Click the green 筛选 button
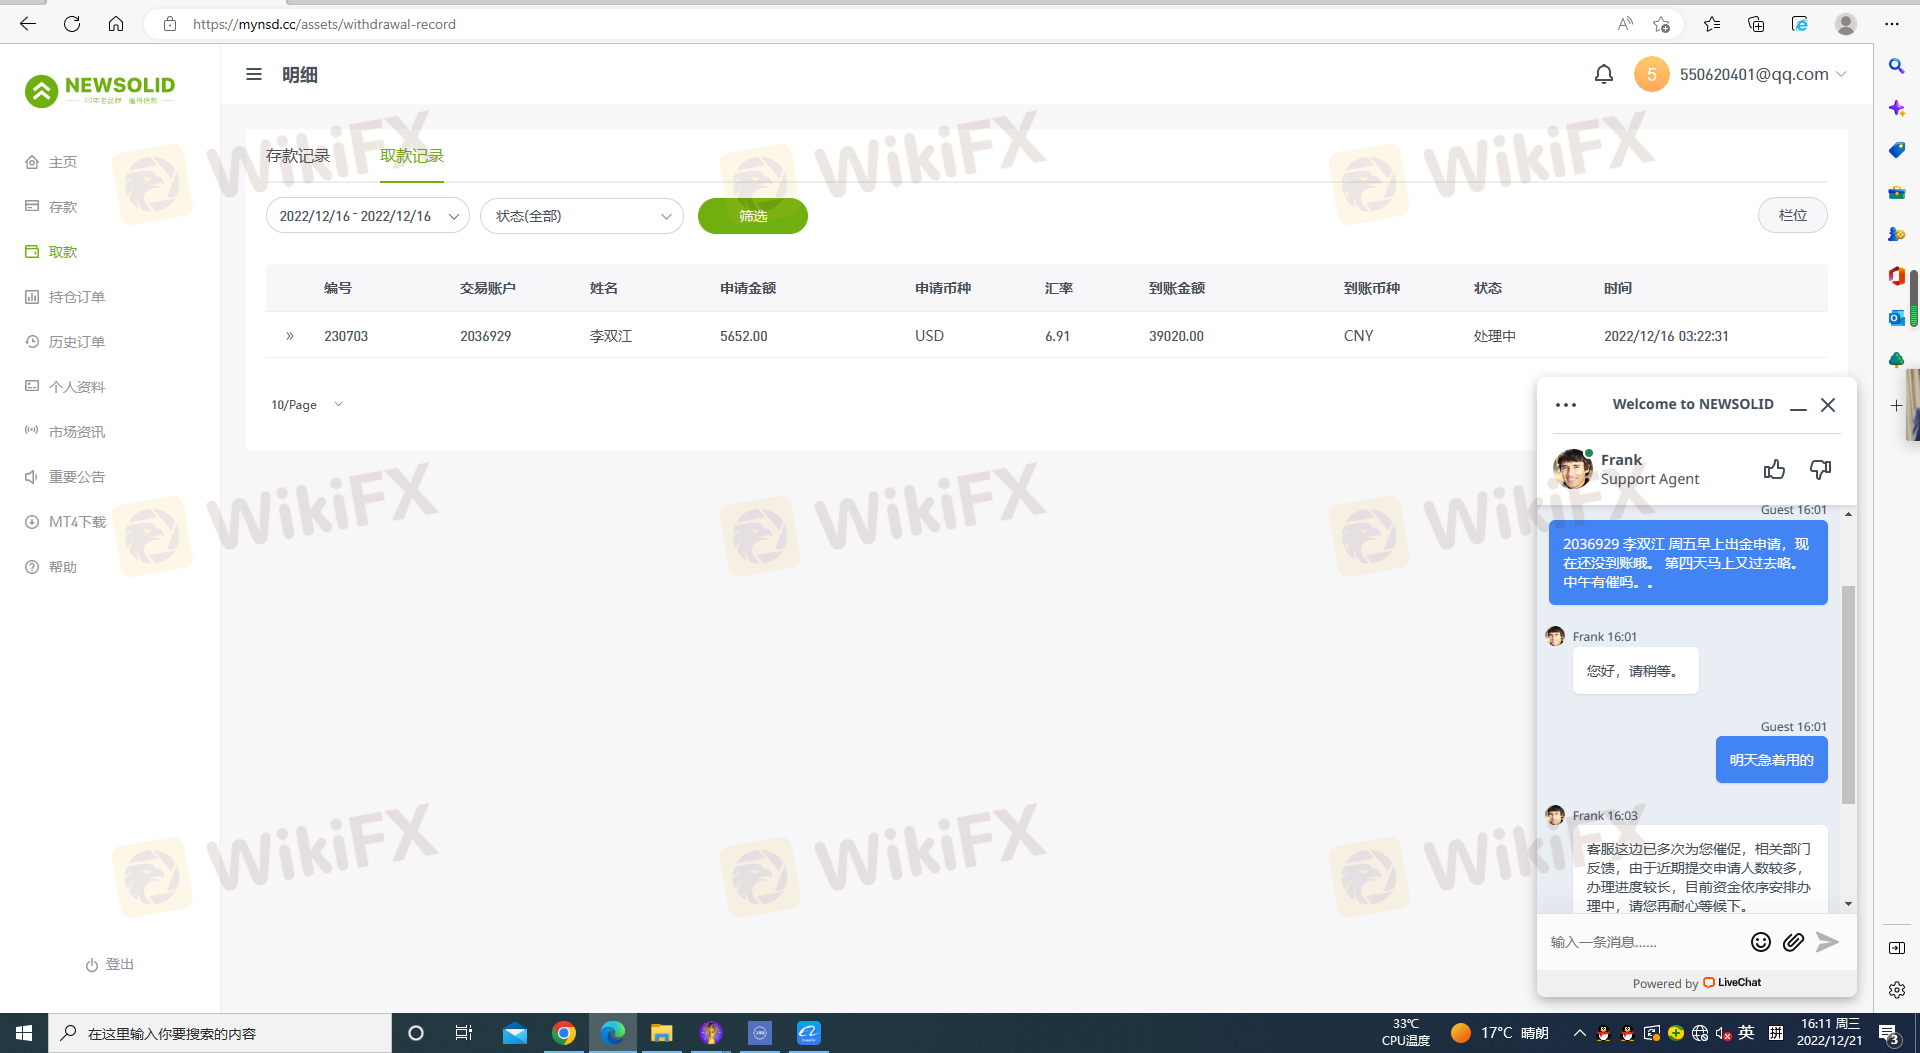The height and width of the screenshot is (1053, 1920). click(x=753, y=216)
